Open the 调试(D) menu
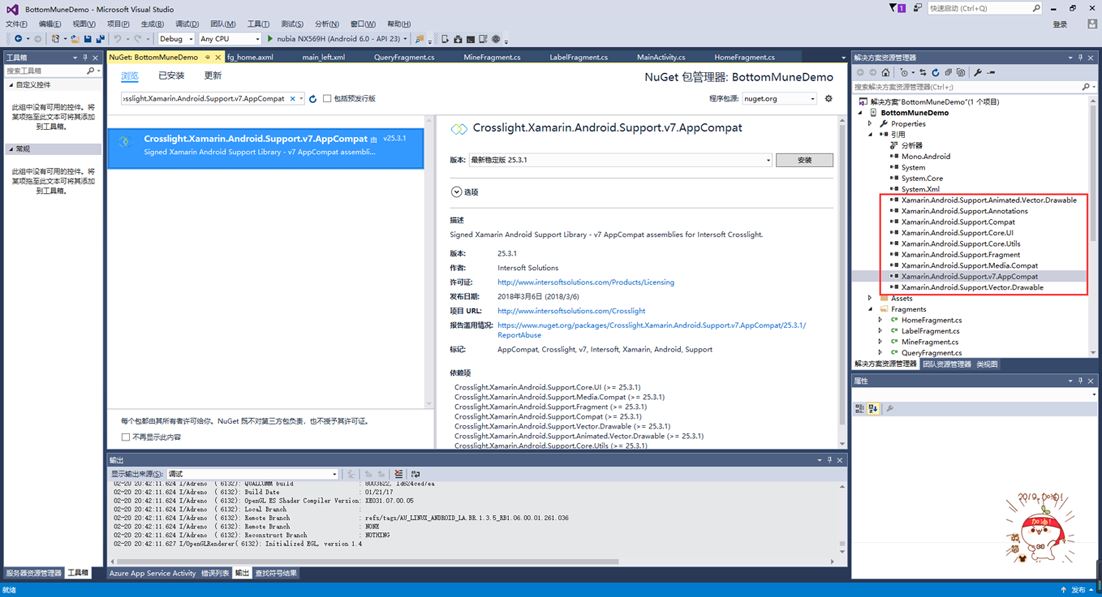This screenshot has height=597, width=1102. [x=186, y=24]
